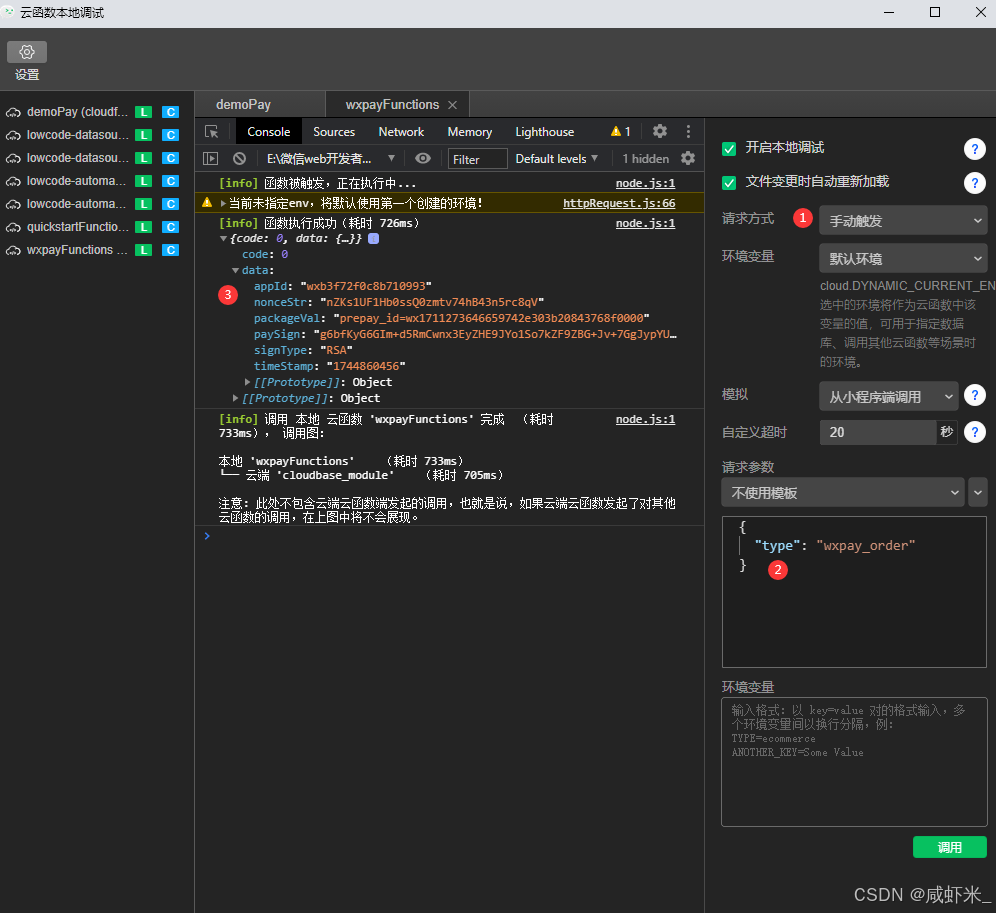This screenshot has width=996, height=913.
Task: Click the object info badge after {code: 0, data}
Action: point(374,238)
